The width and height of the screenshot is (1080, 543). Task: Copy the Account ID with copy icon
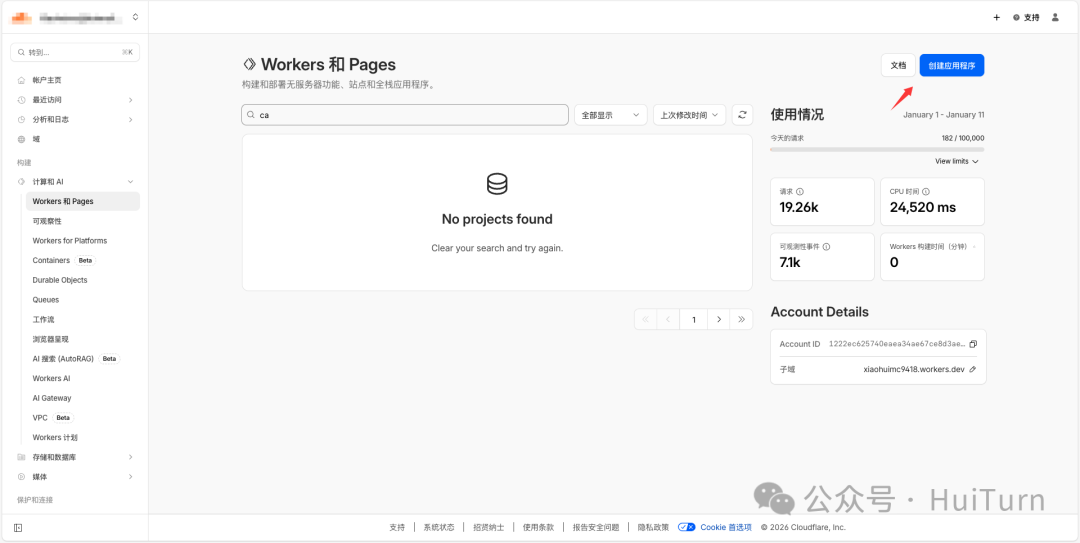coord(973,344)
